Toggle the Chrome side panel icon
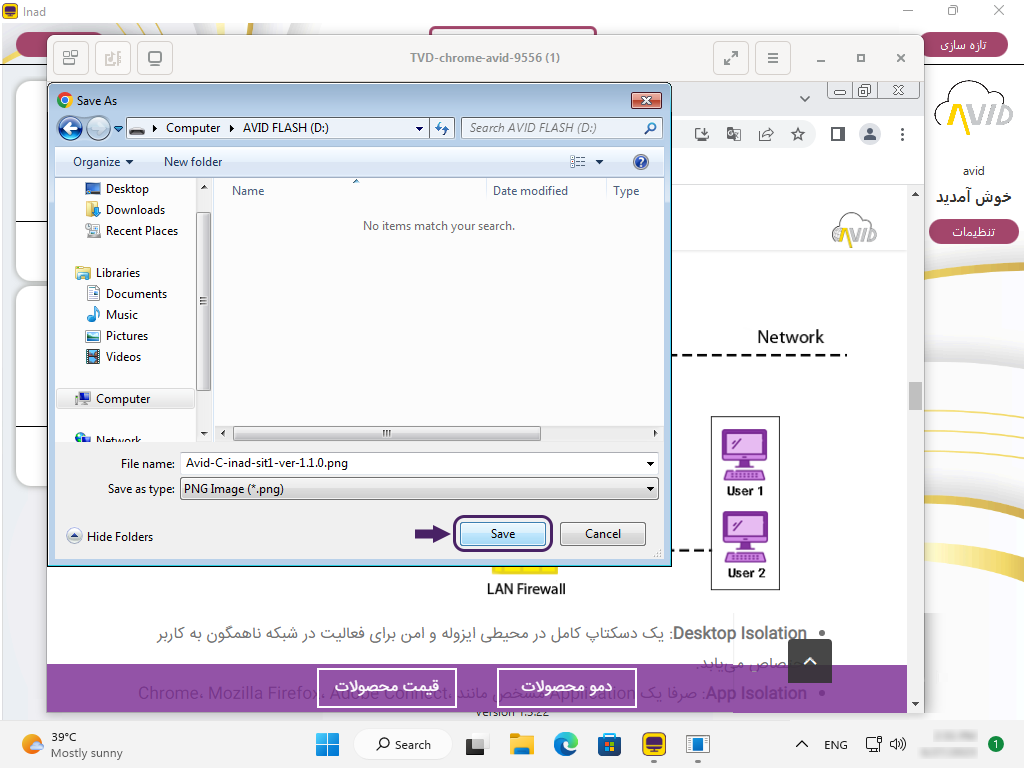 pyautogui.click(x=837, y=135)
